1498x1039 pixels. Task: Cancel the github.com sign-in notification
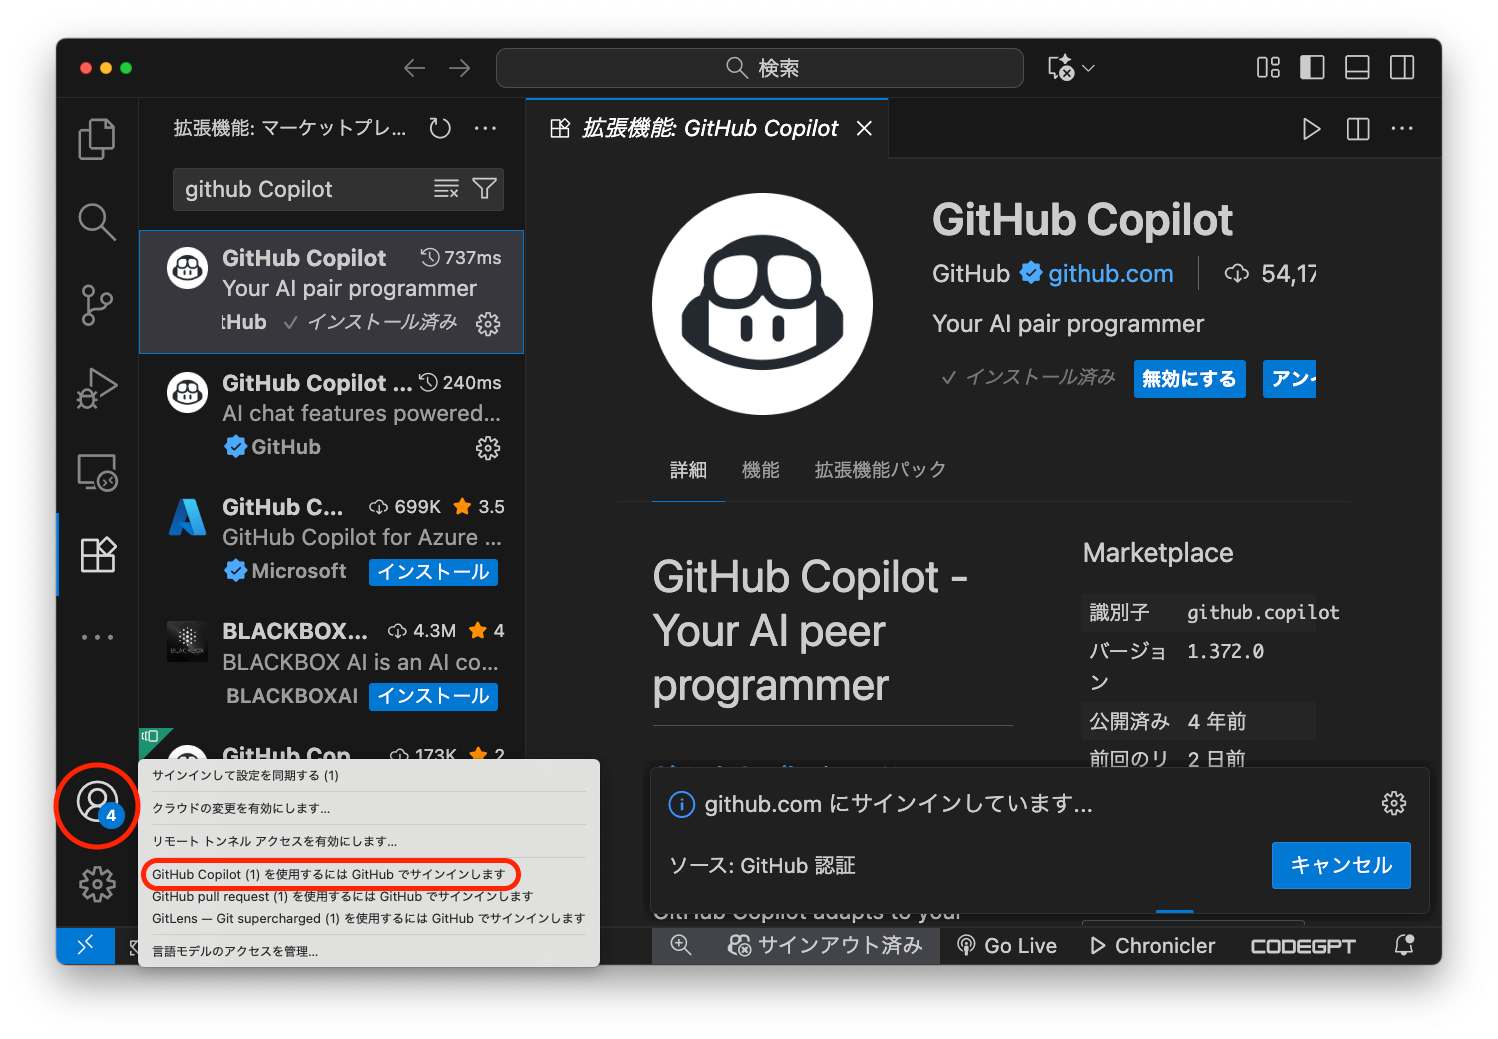pyautogui.click(x=1341, y=865)
